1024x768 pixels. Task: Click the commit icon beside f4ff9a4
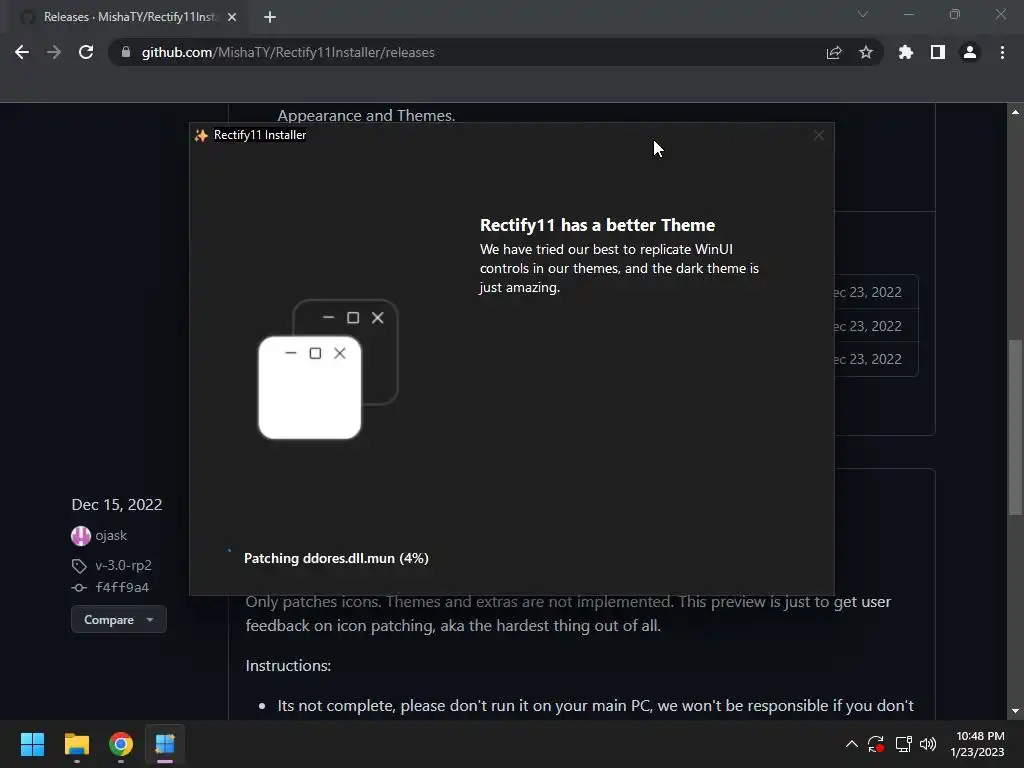tap(79, 588)
